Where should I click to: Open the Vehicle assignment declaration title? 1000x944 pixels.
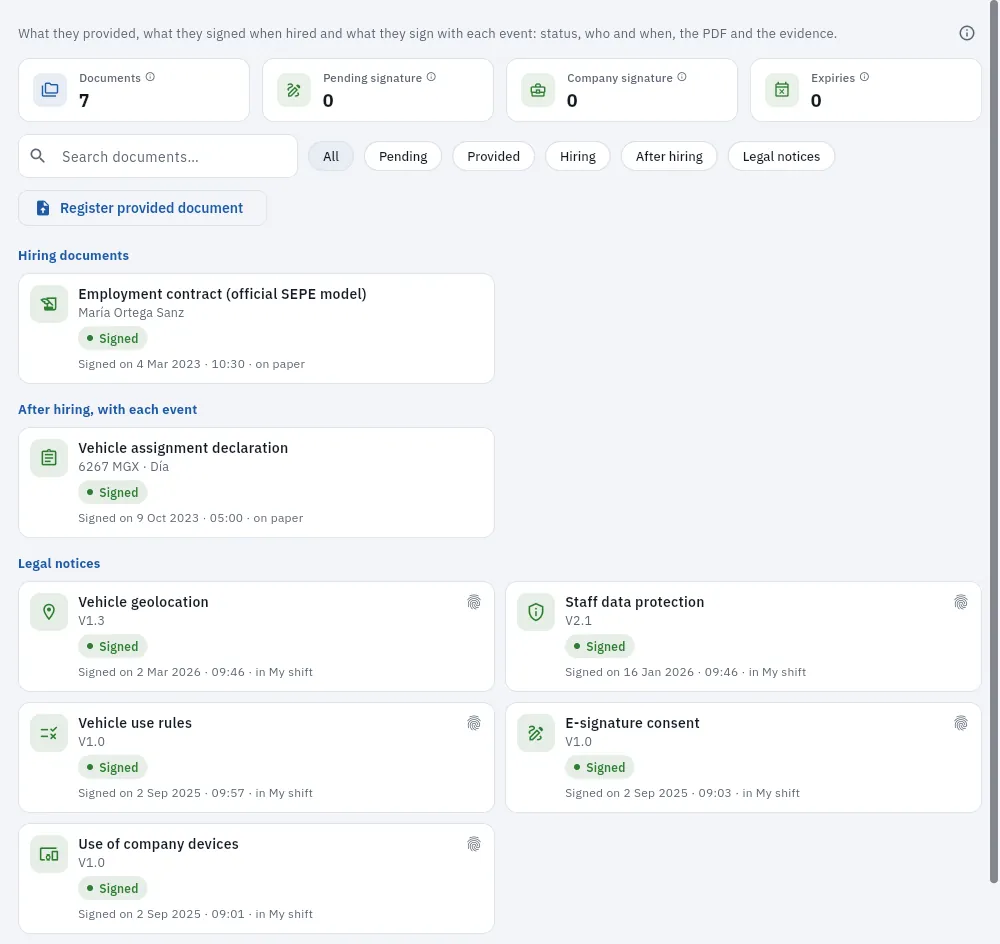click(183, 448)
